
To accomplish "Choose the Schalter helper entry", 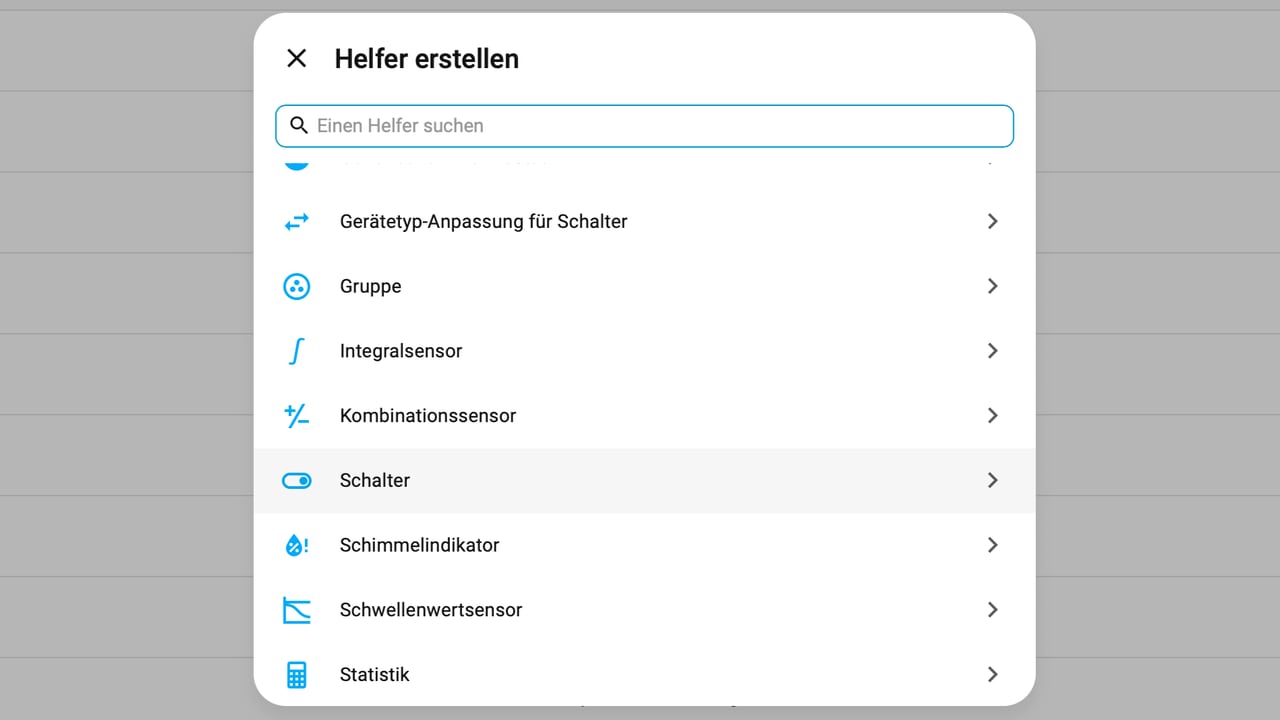I will pyautogui.click(x=375, y=481).
